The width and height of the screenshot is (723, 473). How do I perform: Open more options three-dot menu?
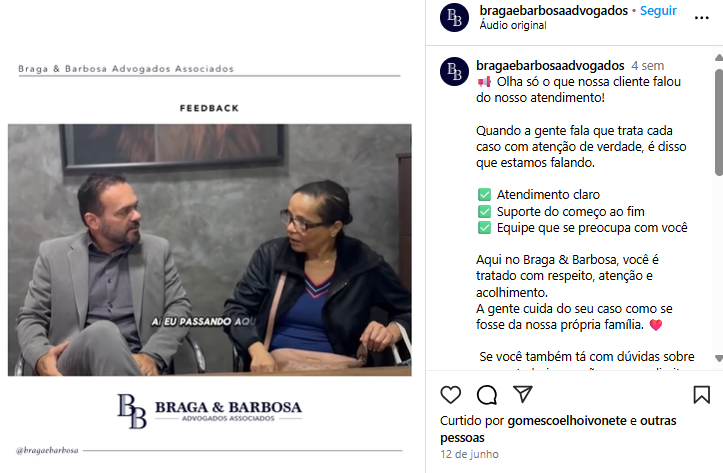701,18
